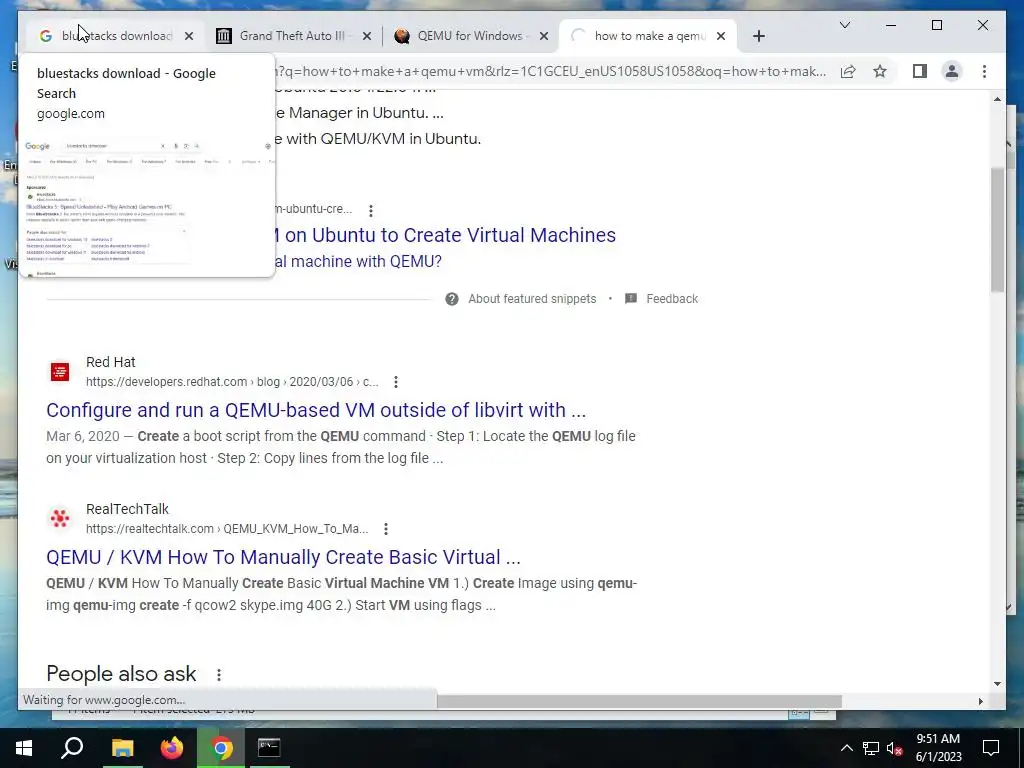
Task: Close the bluestacks download tab
Action: click(x=189, y=36)
